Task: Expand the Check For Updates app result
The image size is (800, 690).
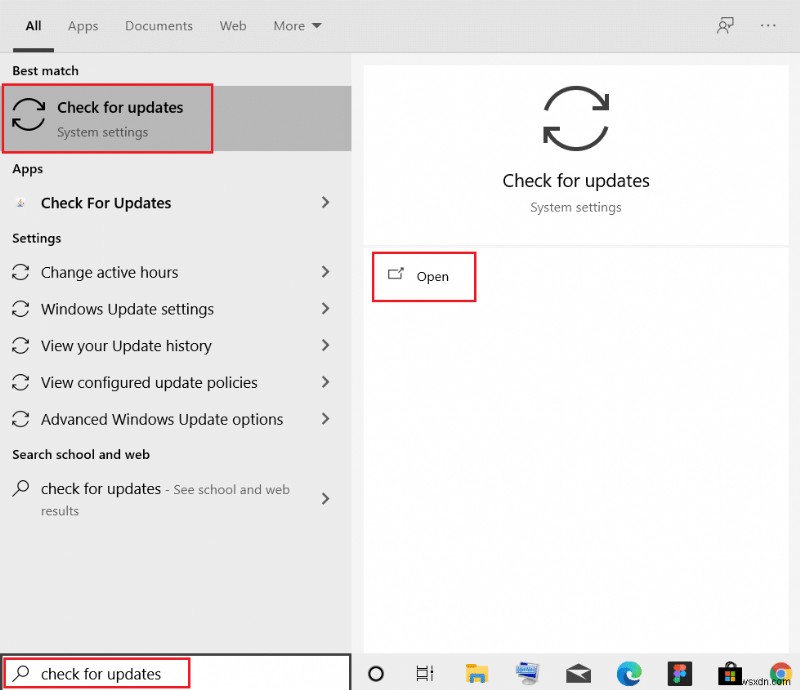Action: point(325,203)
